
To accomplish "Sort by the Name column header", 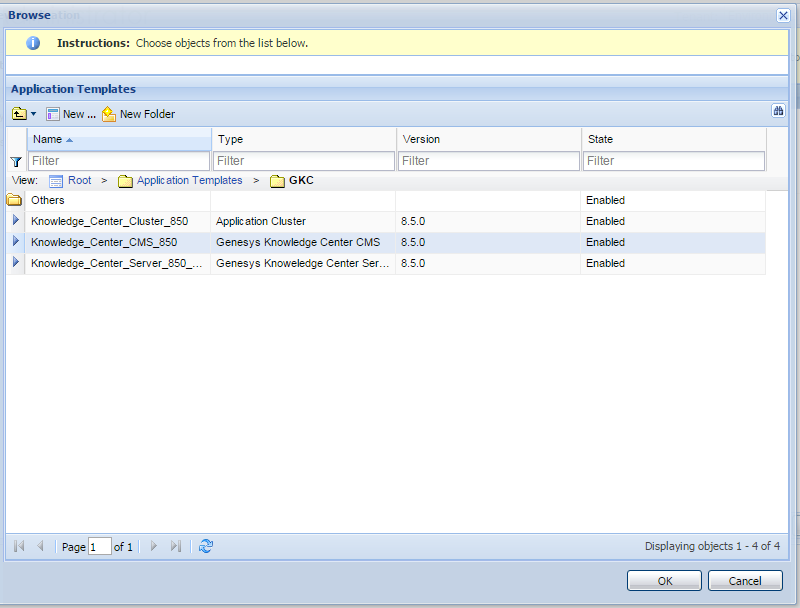I will (x=119, y=139).
